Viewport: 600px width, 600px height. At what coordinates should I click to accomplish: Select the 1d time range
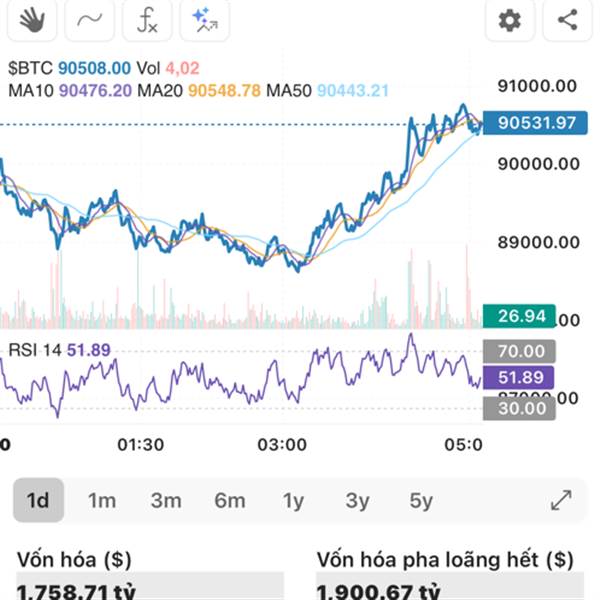tap(38, 500)
